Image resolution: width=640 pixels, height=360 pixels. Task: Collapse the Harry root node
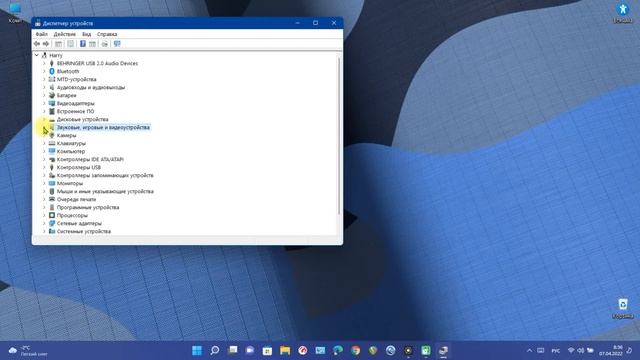(37, 55)
